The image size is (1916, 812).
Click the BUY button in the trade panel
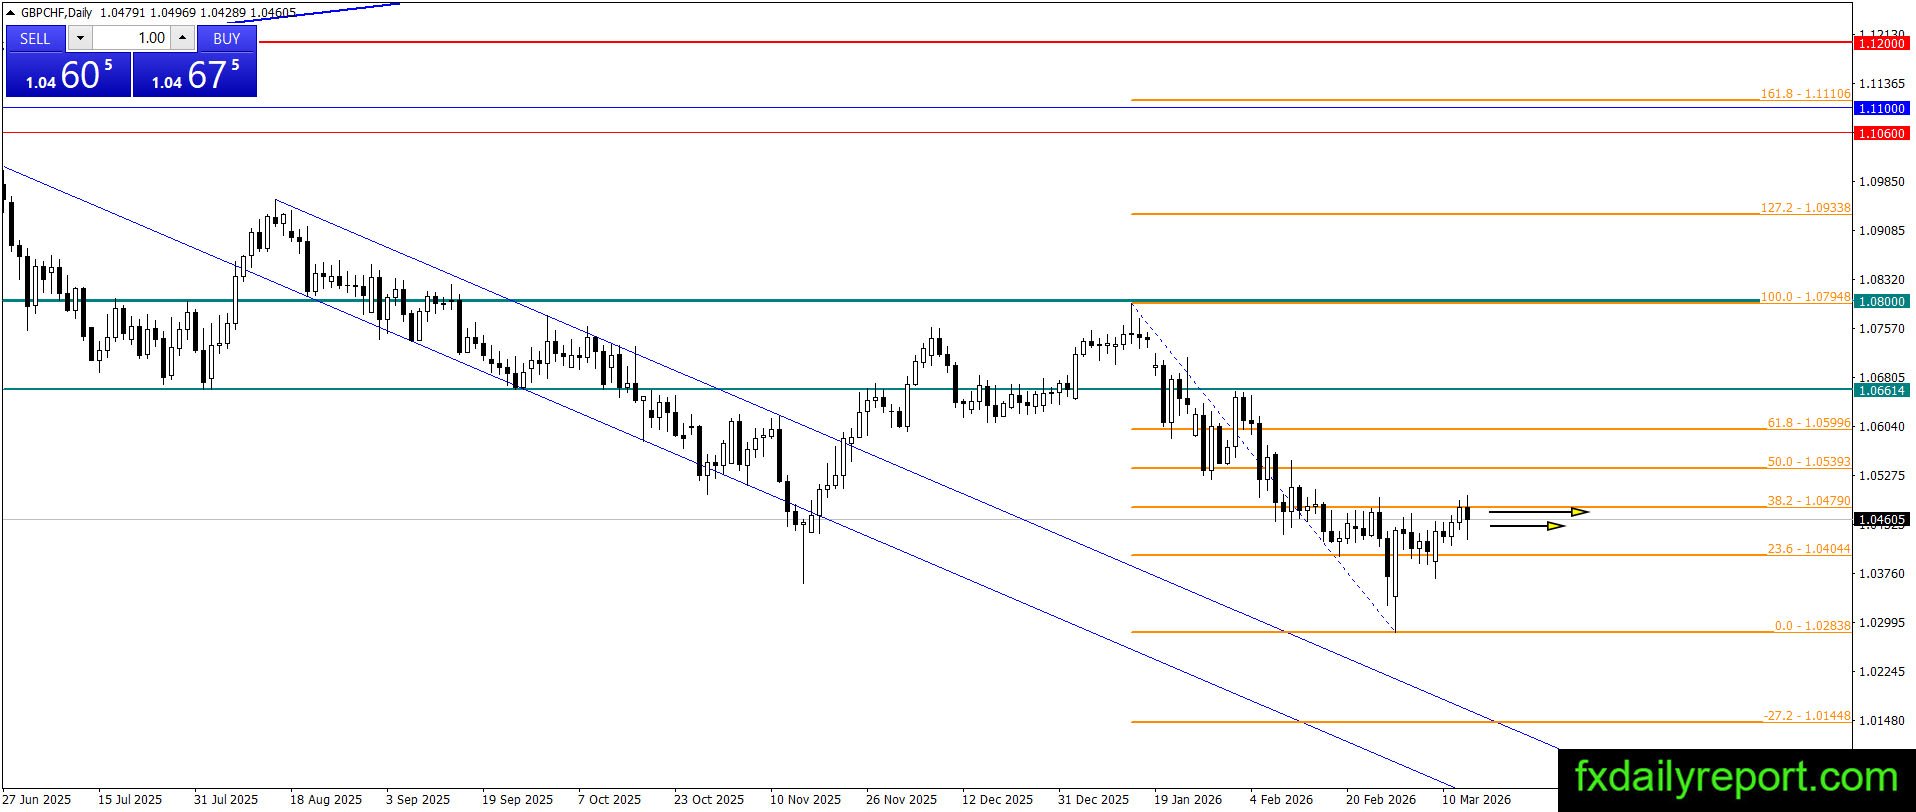point(227,38)
